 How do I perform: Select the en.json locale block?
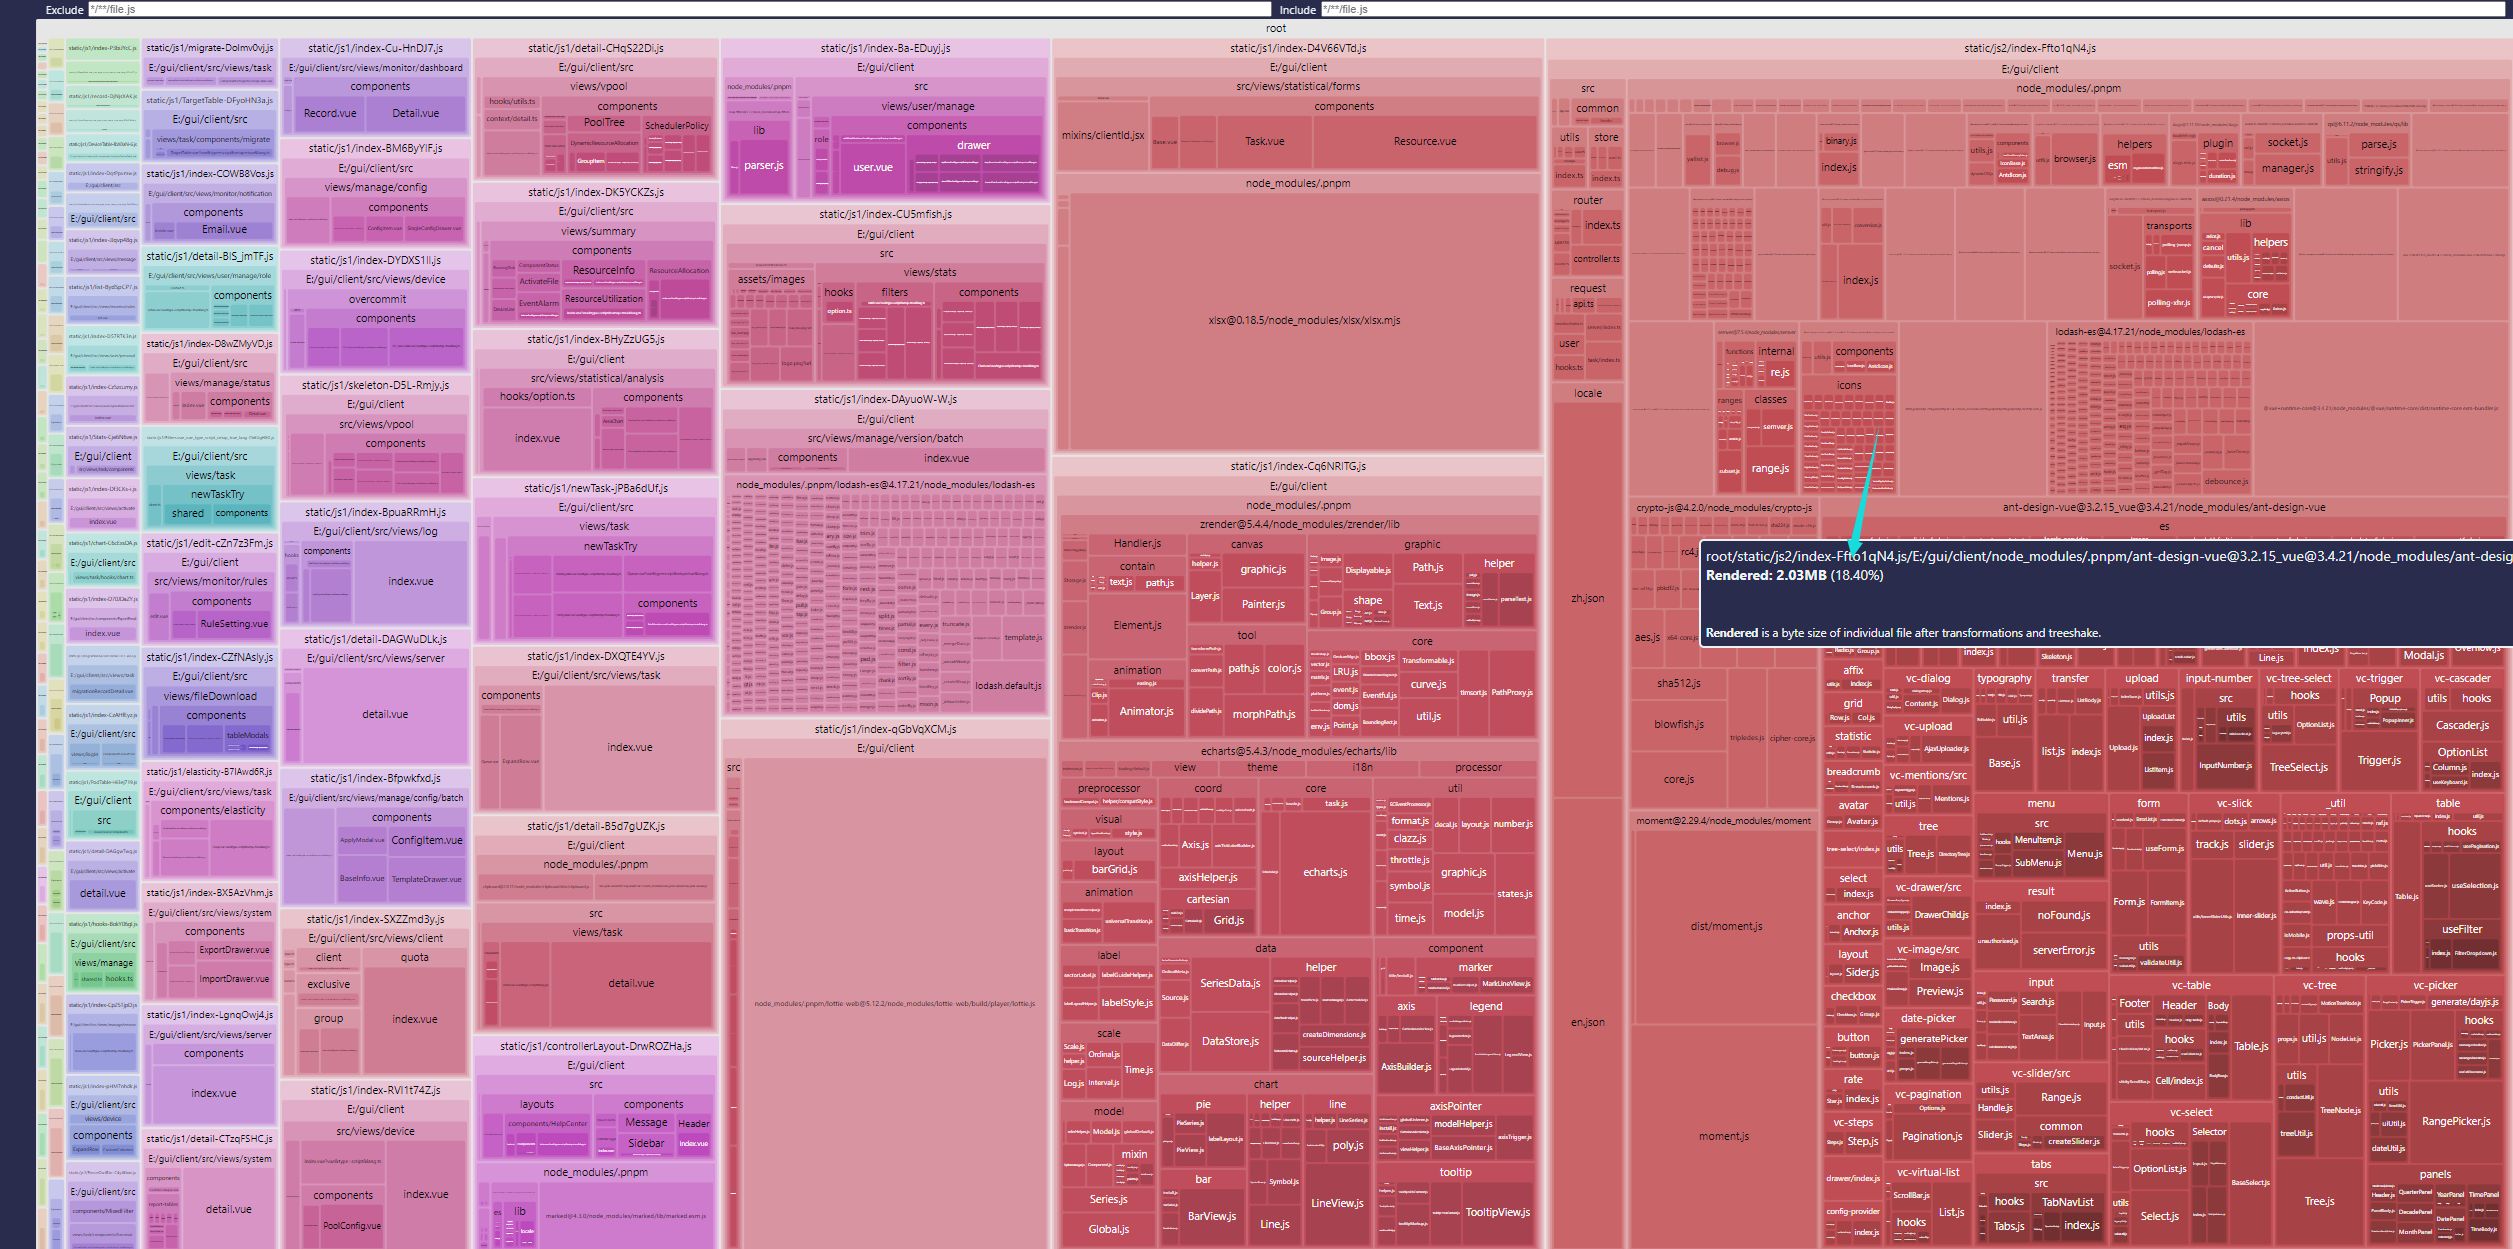coord(1587,1022)
